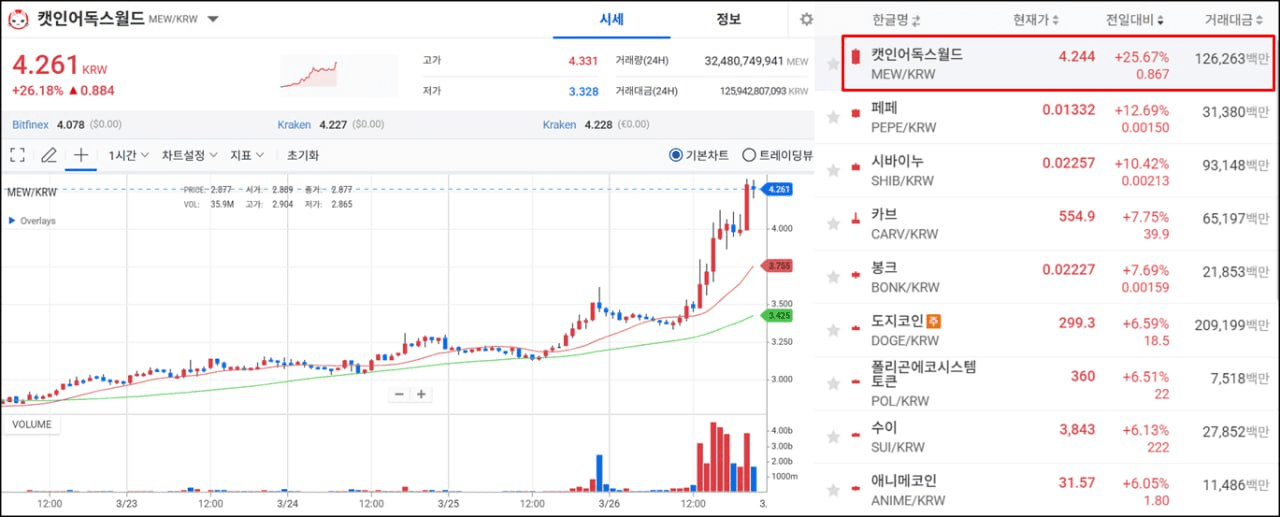
Task: Click candle icon in 카브 row
Action: (855, 218)
